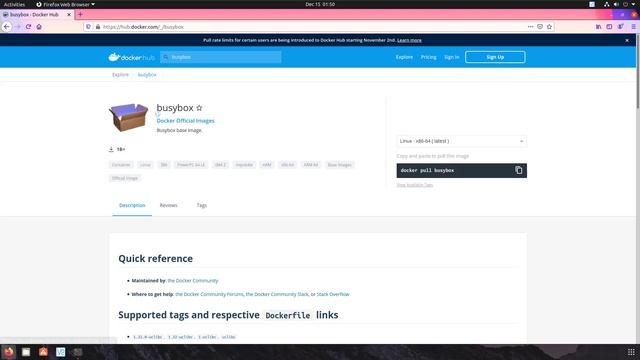Click the Base Images tag chip

pyautogui.click(x=340, y=165)
